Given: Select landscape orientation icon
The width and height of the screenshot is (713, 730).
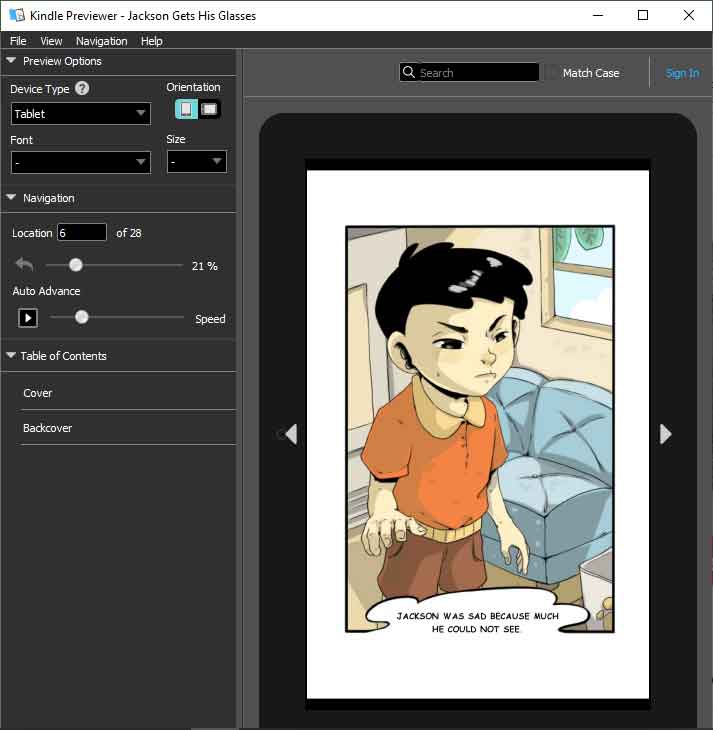Looking at the screenshot, I should 209,109.
